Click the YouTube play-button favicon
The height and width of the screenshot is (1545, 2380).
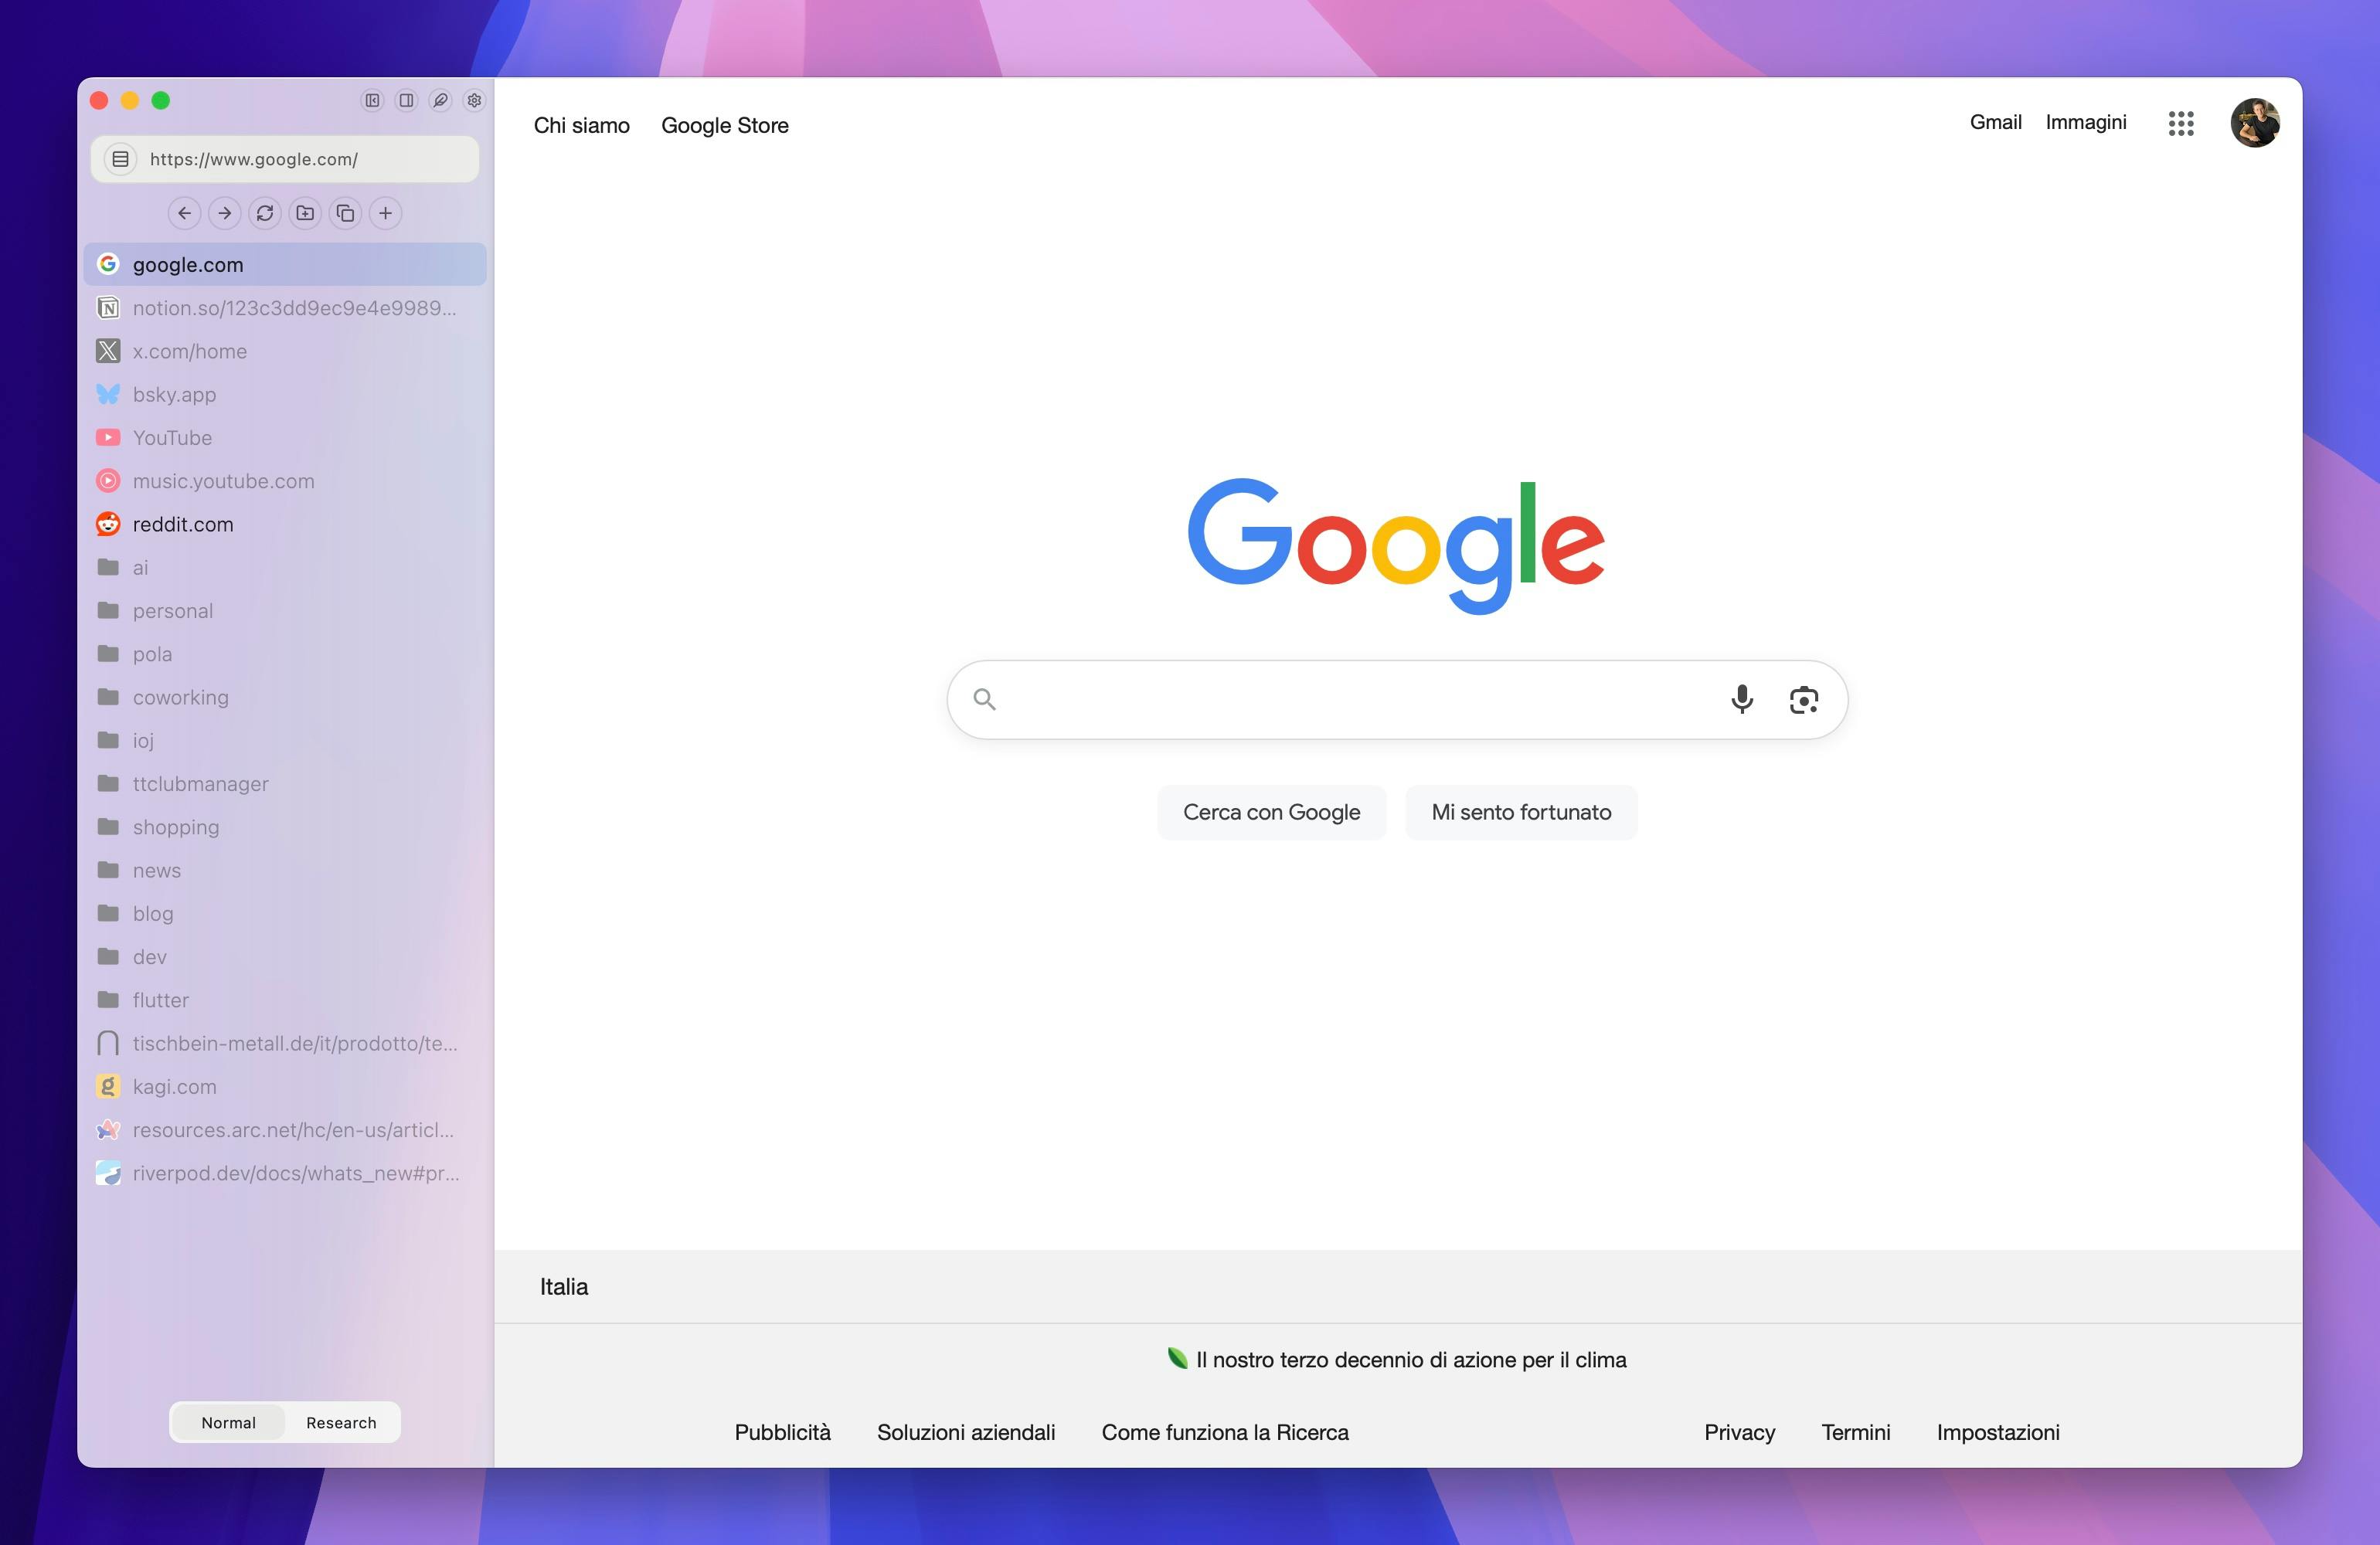coord(108,437)
